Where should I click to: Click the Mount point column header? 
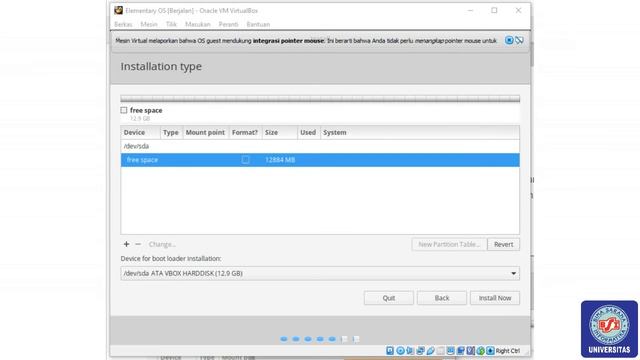click(x=205, y=132)
